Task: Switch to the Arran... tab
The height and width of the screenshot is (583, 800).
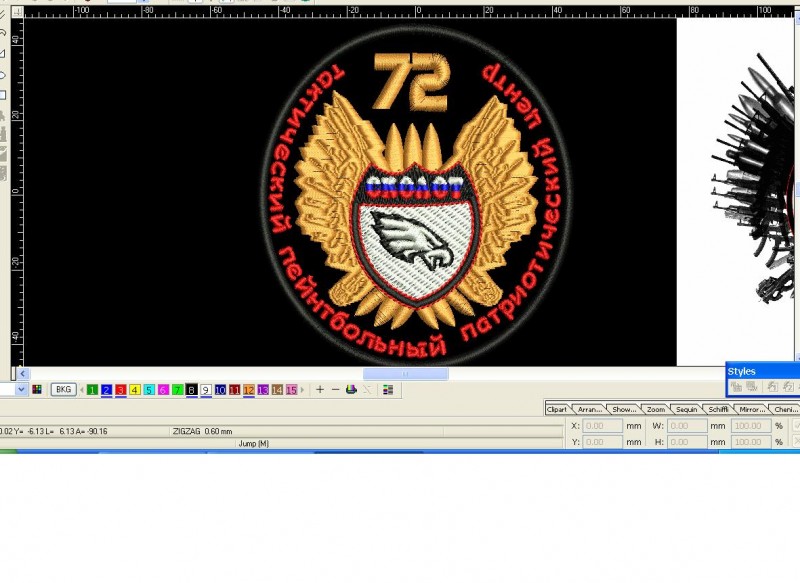Action: point(590,409)
